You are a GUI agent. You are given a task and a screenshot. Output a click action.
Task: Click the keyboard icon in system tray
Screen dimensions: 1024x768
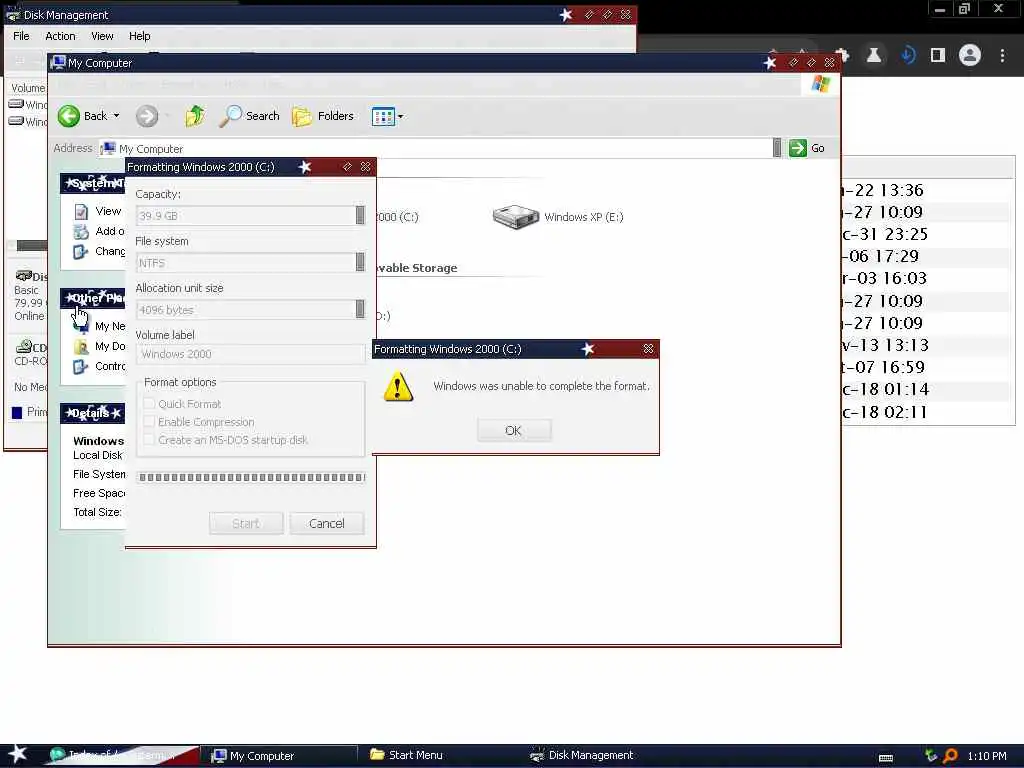(886, 757)
